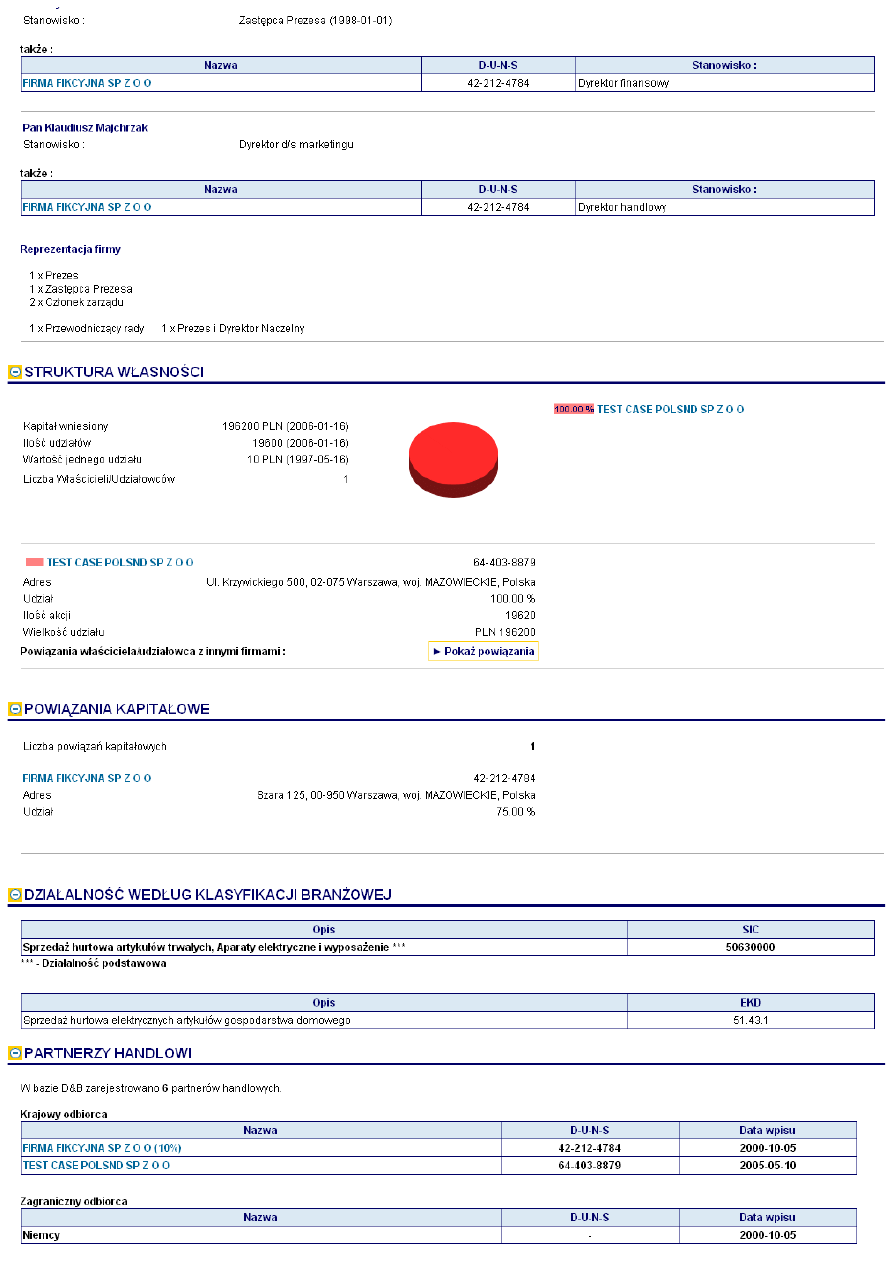
Task: Open FIRMA FIKCYJNA SP Z O O (10%) link
Action: (102, 1148)
